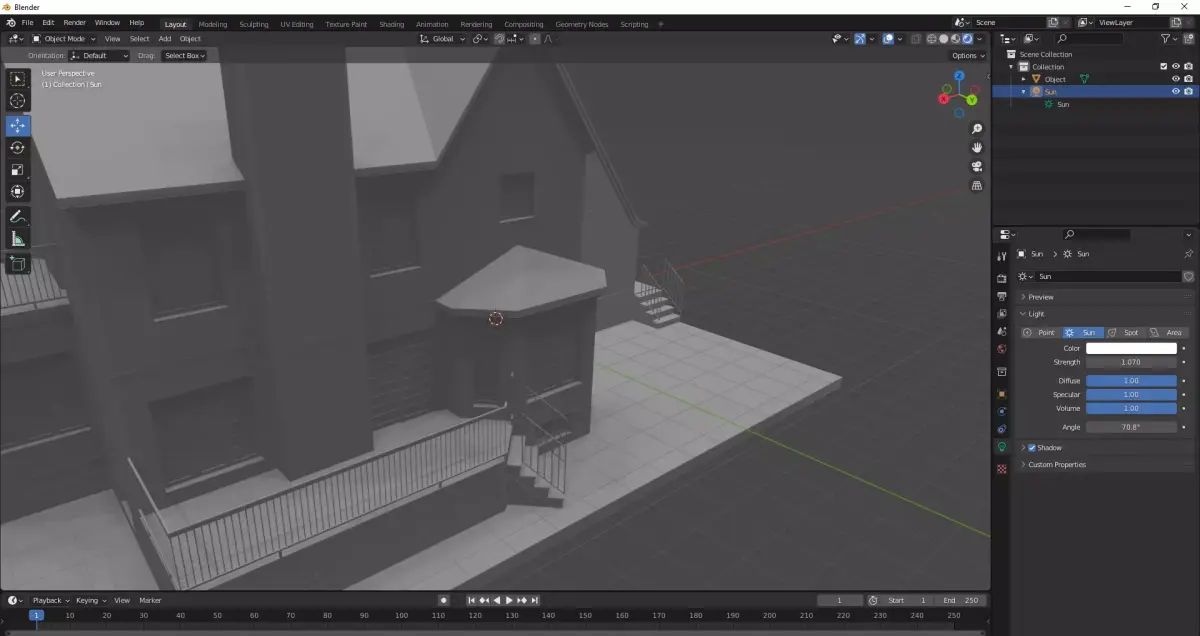Select the Cursor tool
Screen dimensions: 1200x636
pyautogui.click(x=18, y=101)
